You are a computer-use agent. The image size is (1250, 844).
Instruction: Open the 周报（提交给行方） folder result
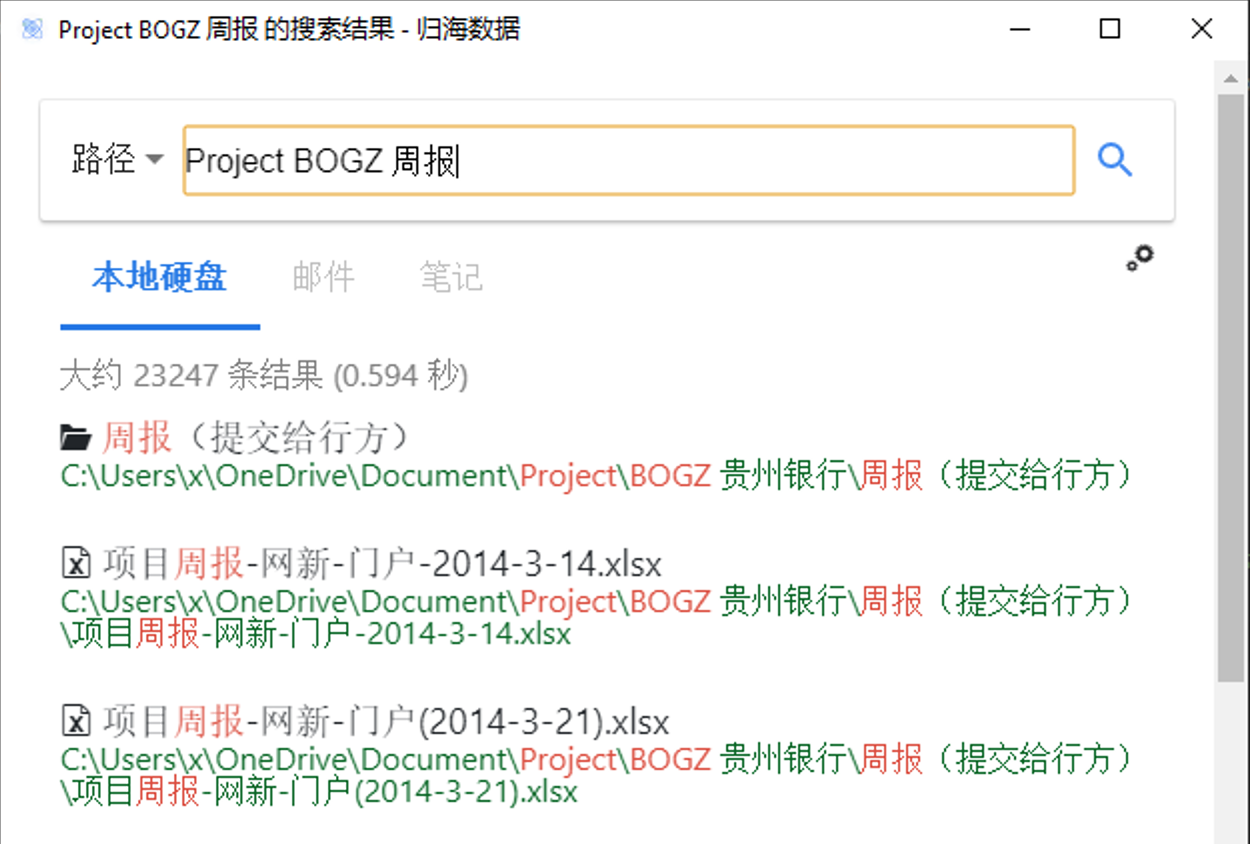click(257, 437)
